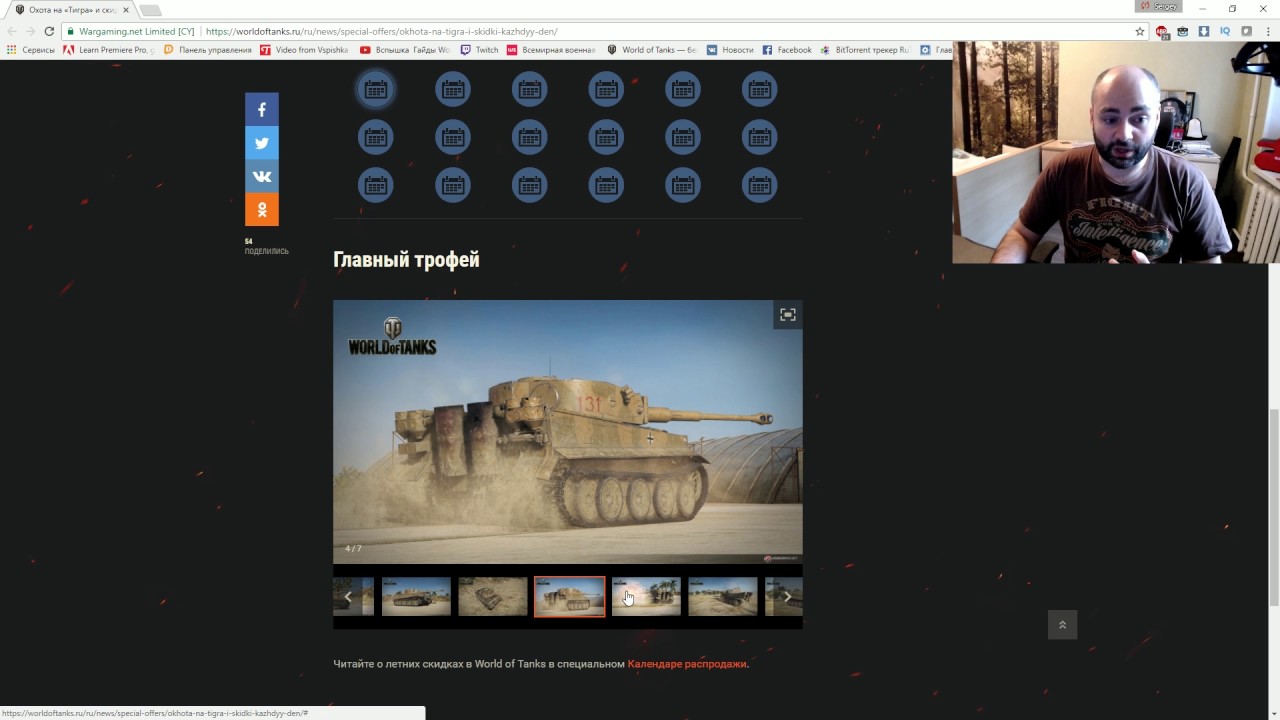Open the Video from Vspishka bookmark
Viewport: 1280px width, 720px height.
(x=304, y=50)
